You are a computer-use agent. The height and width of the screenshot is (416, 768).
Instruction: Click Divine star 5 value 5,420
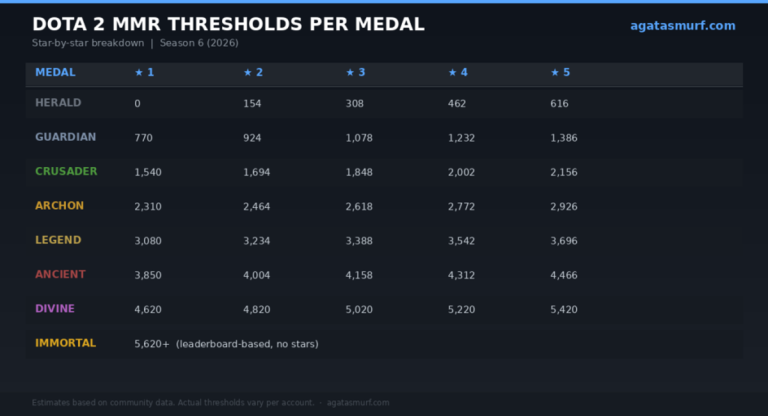564,310
